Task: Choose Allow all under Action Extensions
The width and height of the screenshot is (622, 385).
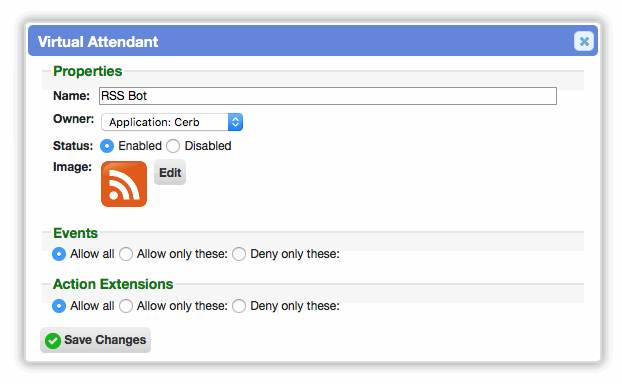Action: point(59,306)
